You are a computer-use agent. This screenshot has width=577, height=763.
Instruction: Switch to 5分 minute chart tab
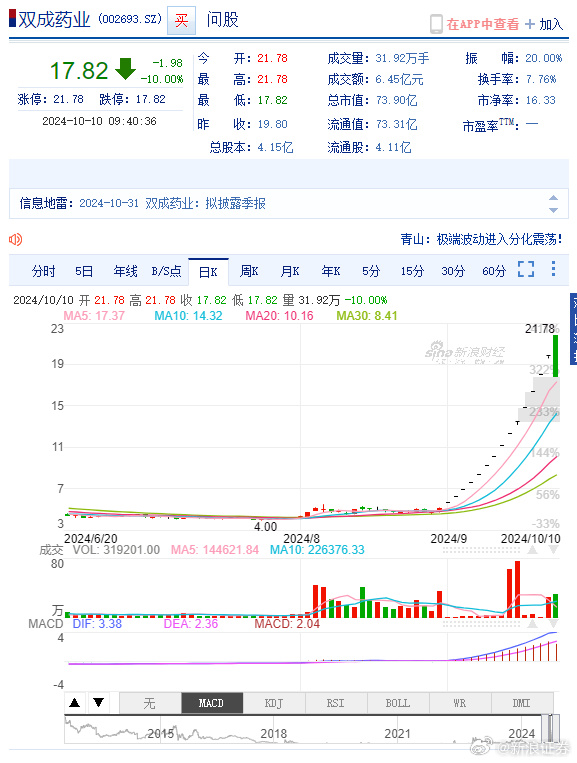371,271
